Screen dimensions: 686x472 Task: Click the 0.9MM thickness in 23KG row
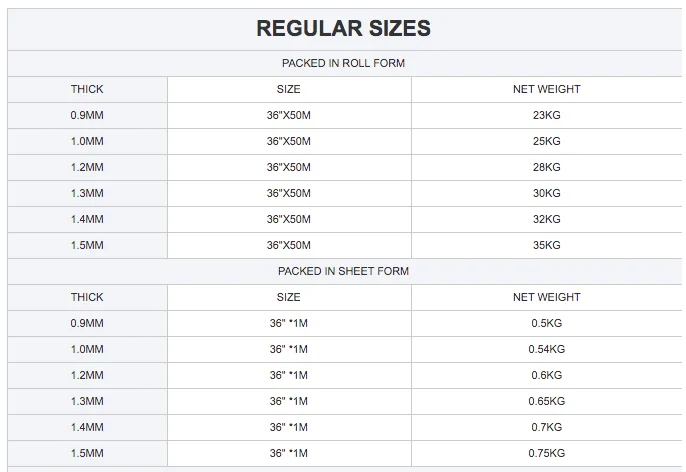(x=87, y=115)
